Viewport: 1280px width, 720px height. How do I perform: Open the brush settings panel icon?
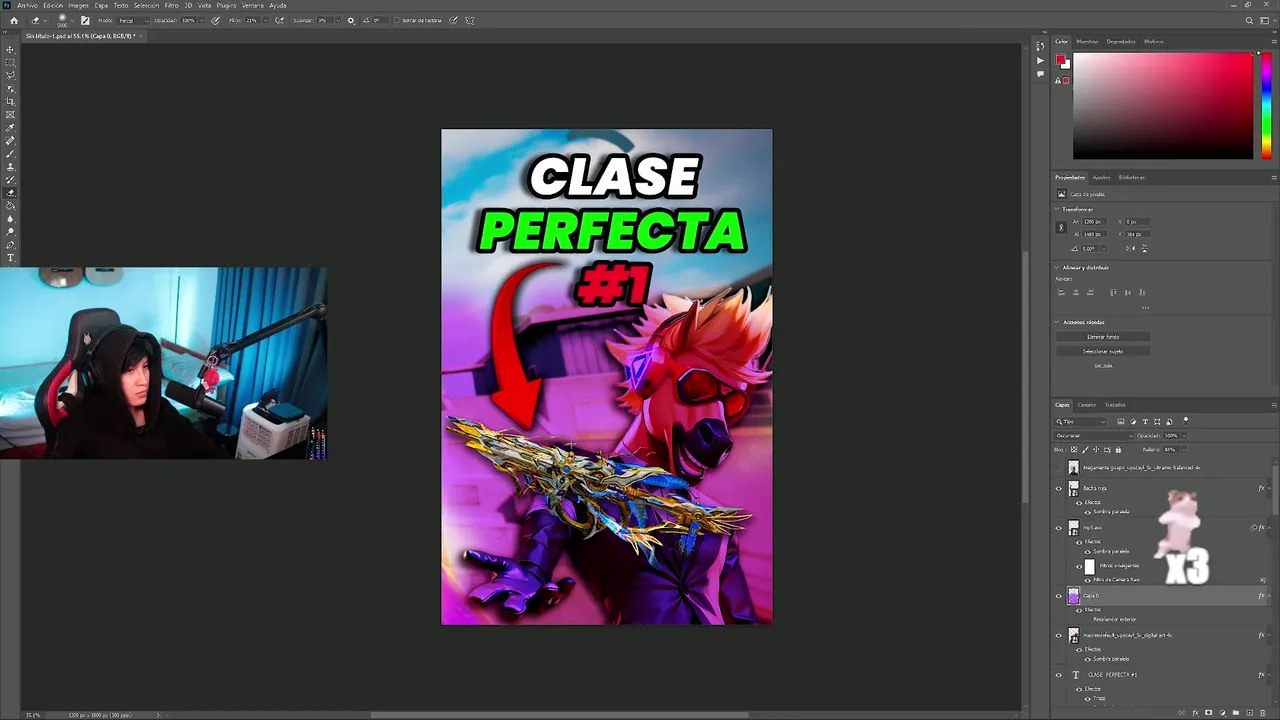tap(85, 20)
